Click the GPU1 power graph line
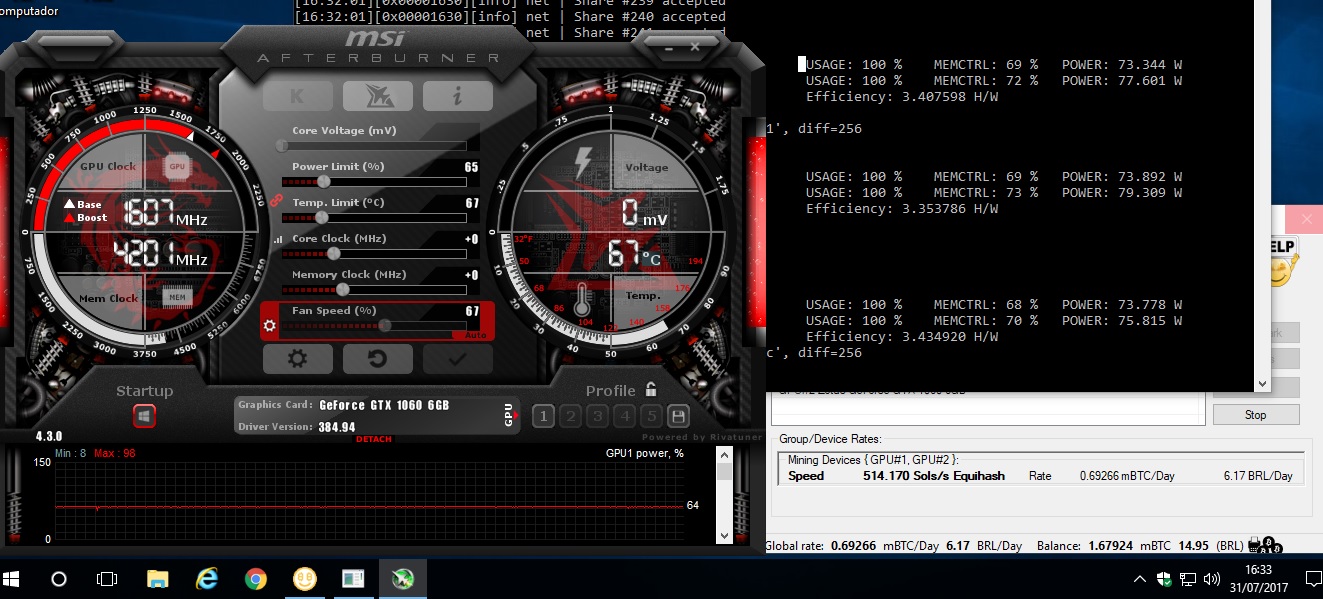The image size is (1323, 599). 368,507
